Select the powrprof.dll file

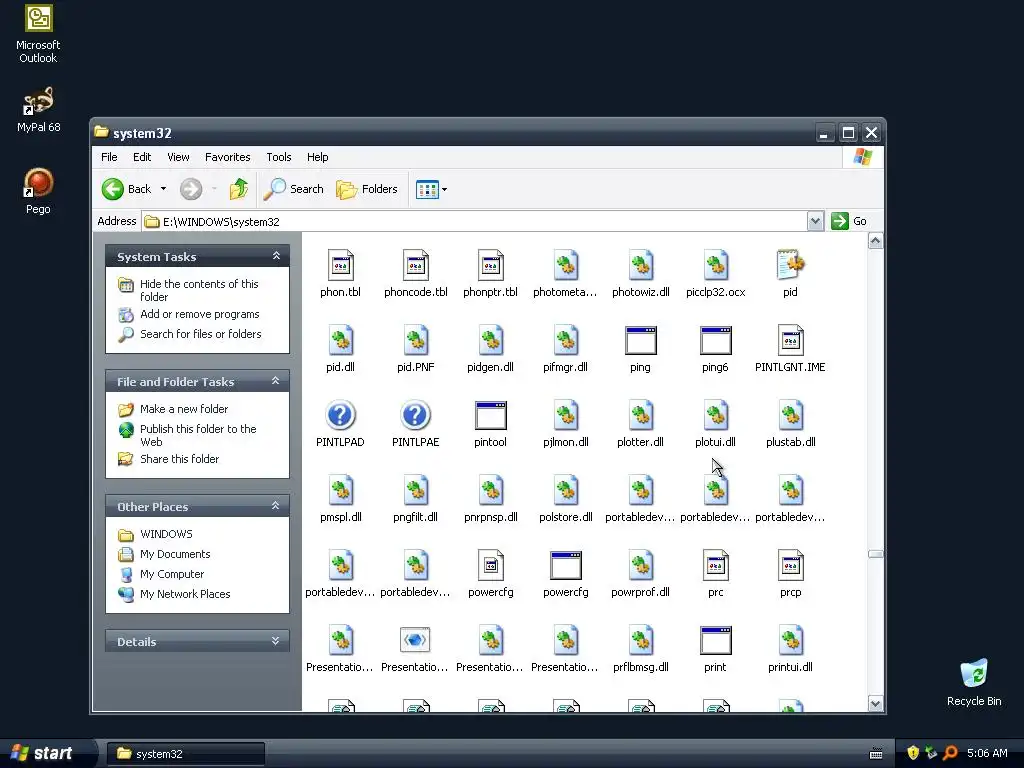pyautogui.click(x=641, y=573)
